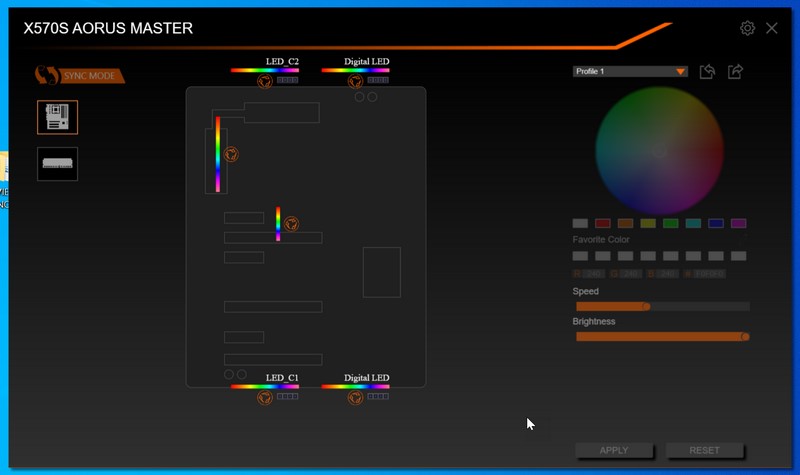Choose the yellow preset color swatch

click(x=648, y=223)
